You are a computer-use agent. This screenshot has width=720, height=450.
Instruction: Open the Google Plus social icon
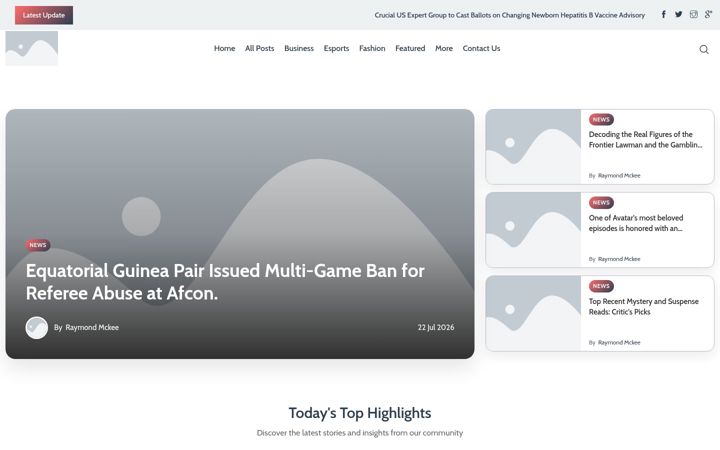pos(709,15)
